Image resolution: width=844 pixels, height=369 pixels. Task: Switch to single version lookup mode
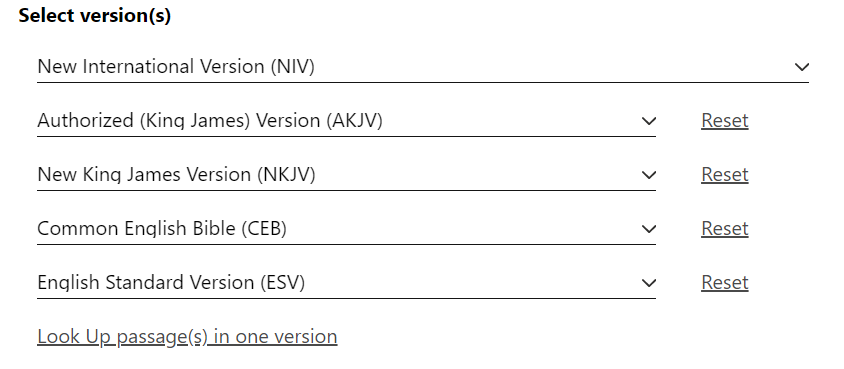point(187,337)
